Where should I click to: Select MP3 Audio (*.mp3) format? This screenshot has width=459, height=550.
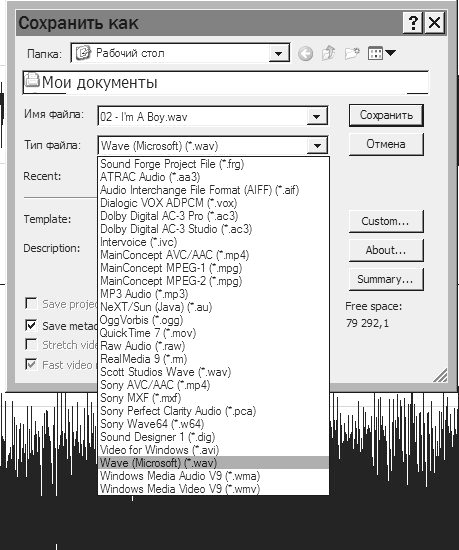pyautogui.click(x=213, y=294)
